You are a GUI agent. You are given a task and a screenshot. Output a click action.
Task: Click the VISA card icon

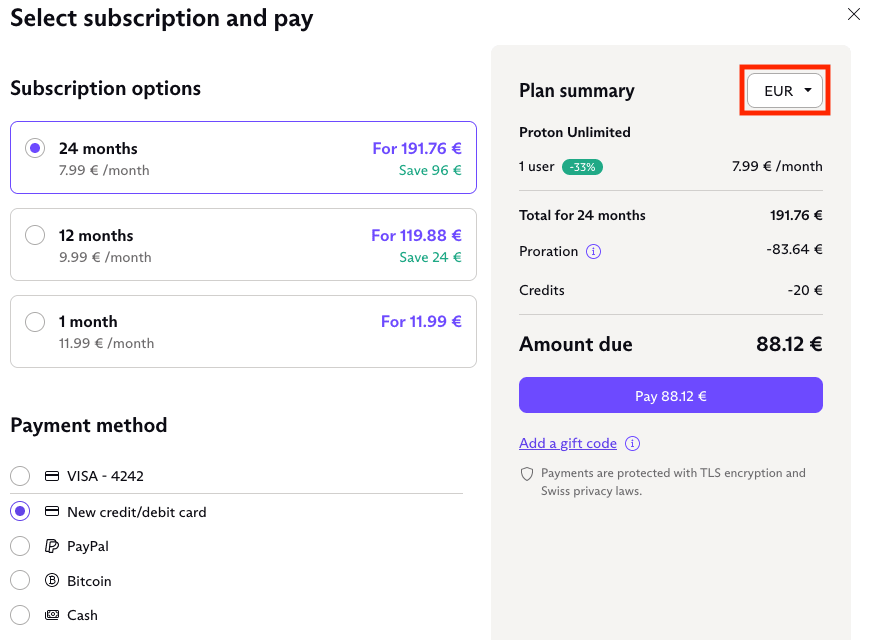click(52, 476)
